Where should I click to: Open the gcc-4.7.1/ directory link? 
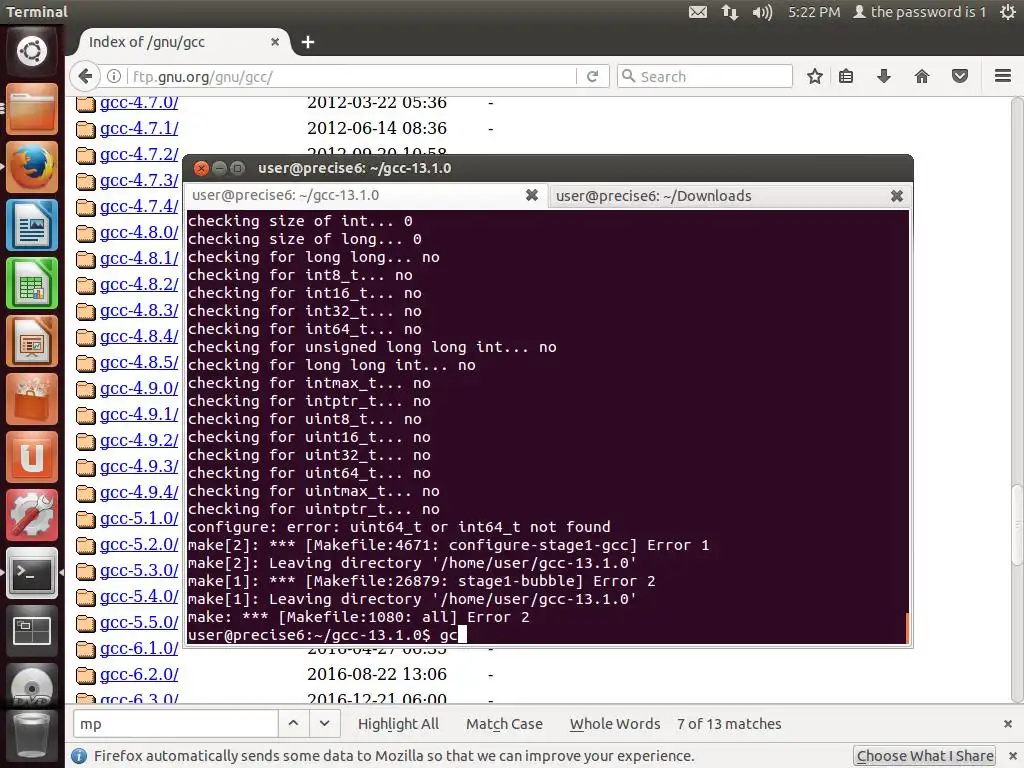point(139,128)
